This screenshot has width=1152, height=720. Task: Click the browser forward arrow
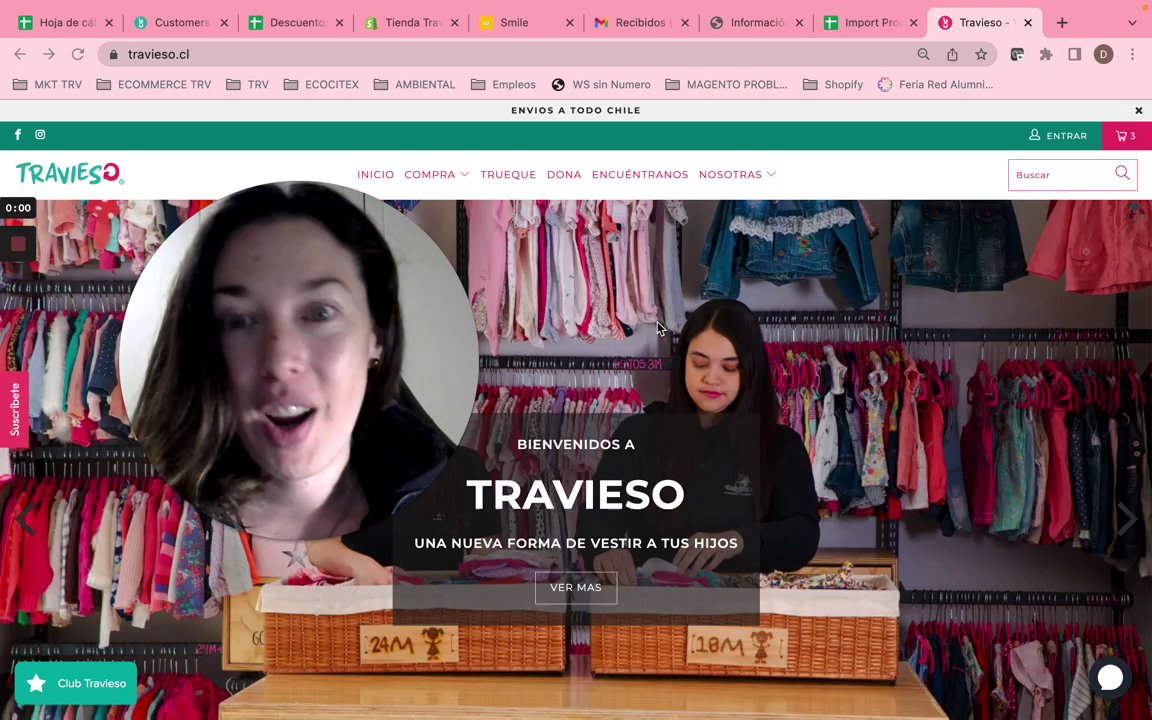pos(48,54)
